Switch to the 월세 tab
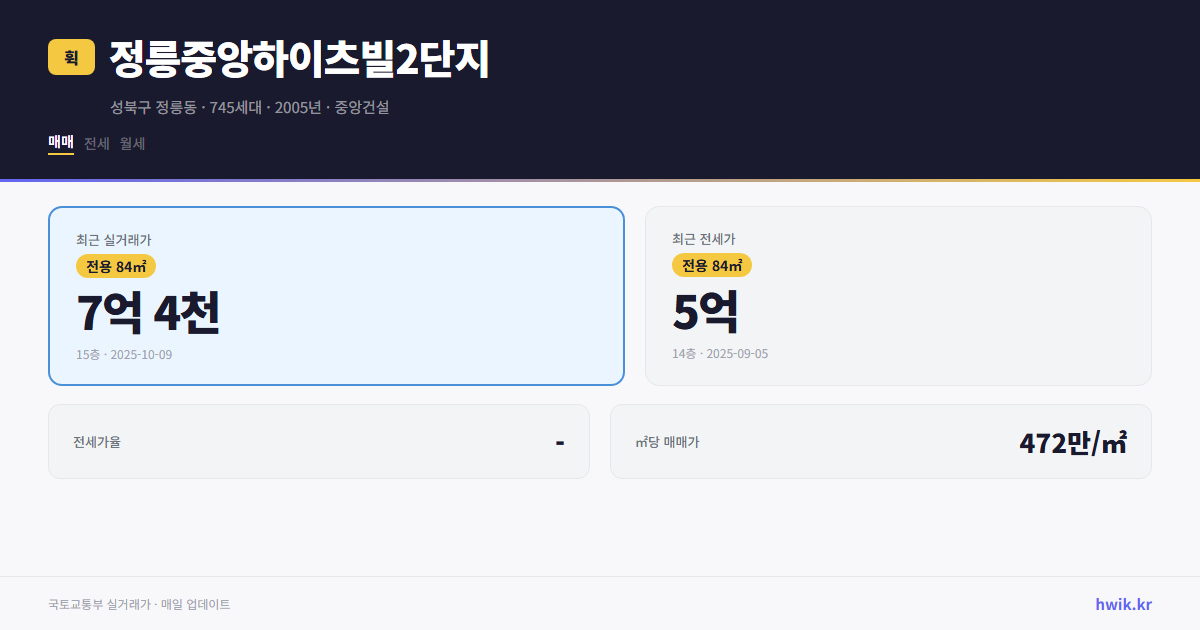This screenshot has height=630, width=1200. point(131,143)
